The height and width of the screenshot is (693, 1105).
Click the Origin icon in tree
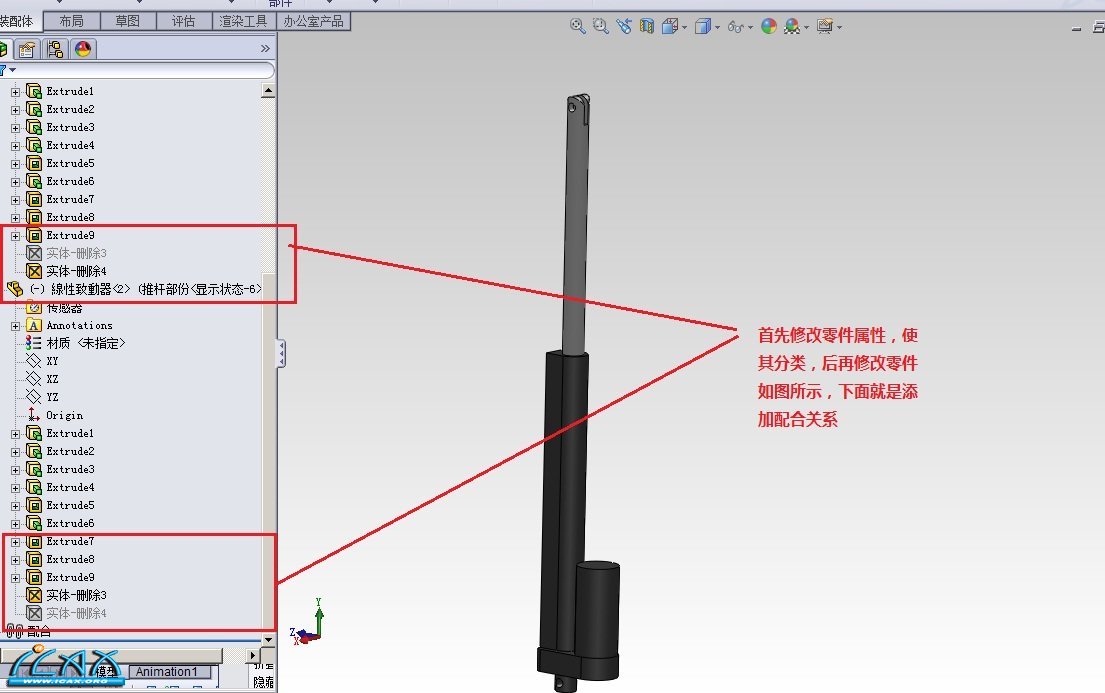point(33,415)
